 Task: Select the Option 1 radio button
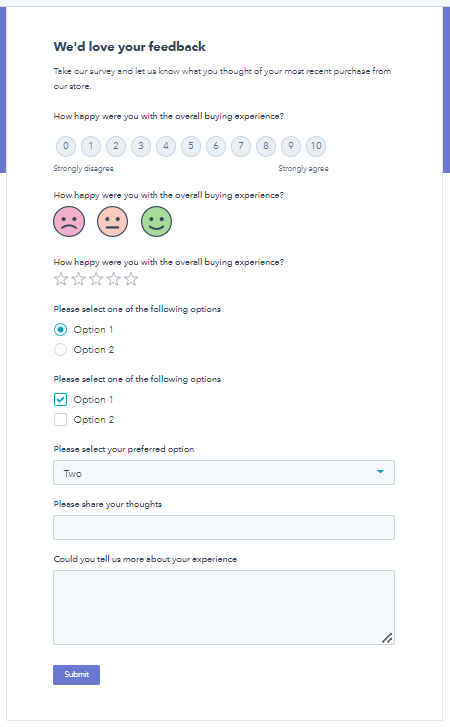pos(60,330)
